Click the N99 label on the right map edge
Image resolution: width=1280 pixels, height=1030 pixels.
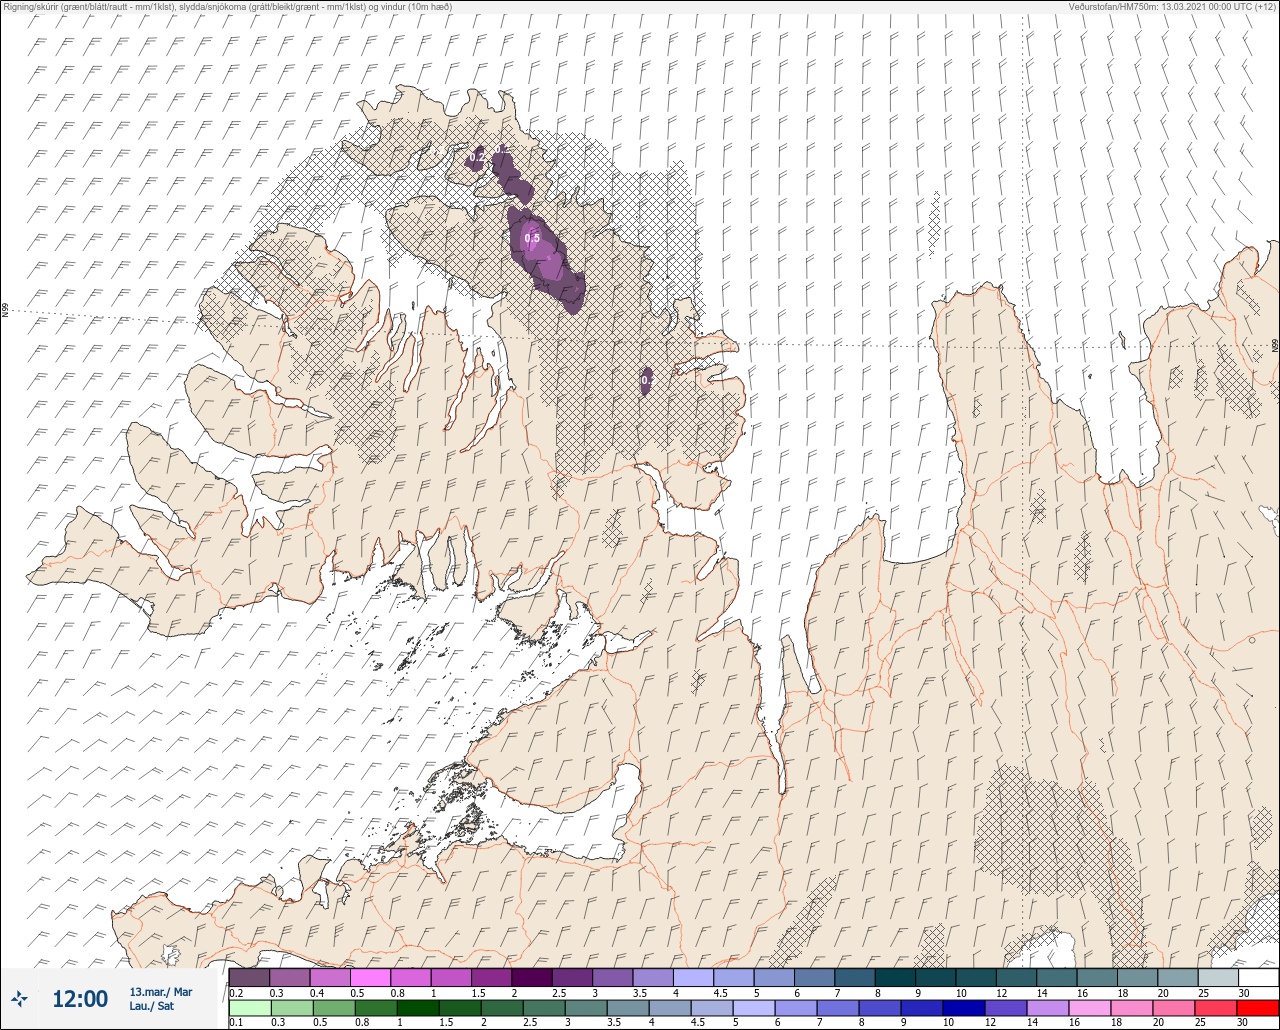click(1275, 345)
